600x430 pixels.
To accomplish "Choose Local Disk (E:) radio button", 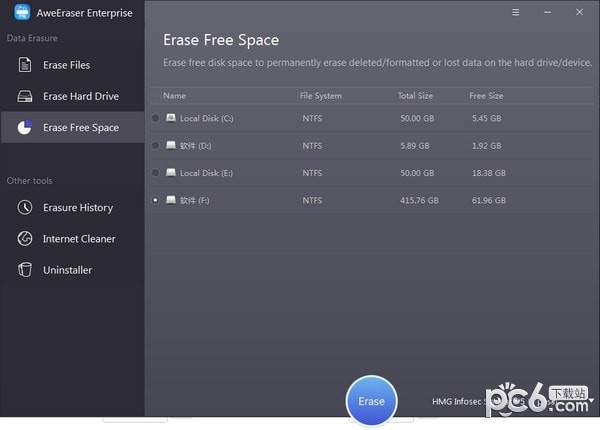I will point(155,173).
